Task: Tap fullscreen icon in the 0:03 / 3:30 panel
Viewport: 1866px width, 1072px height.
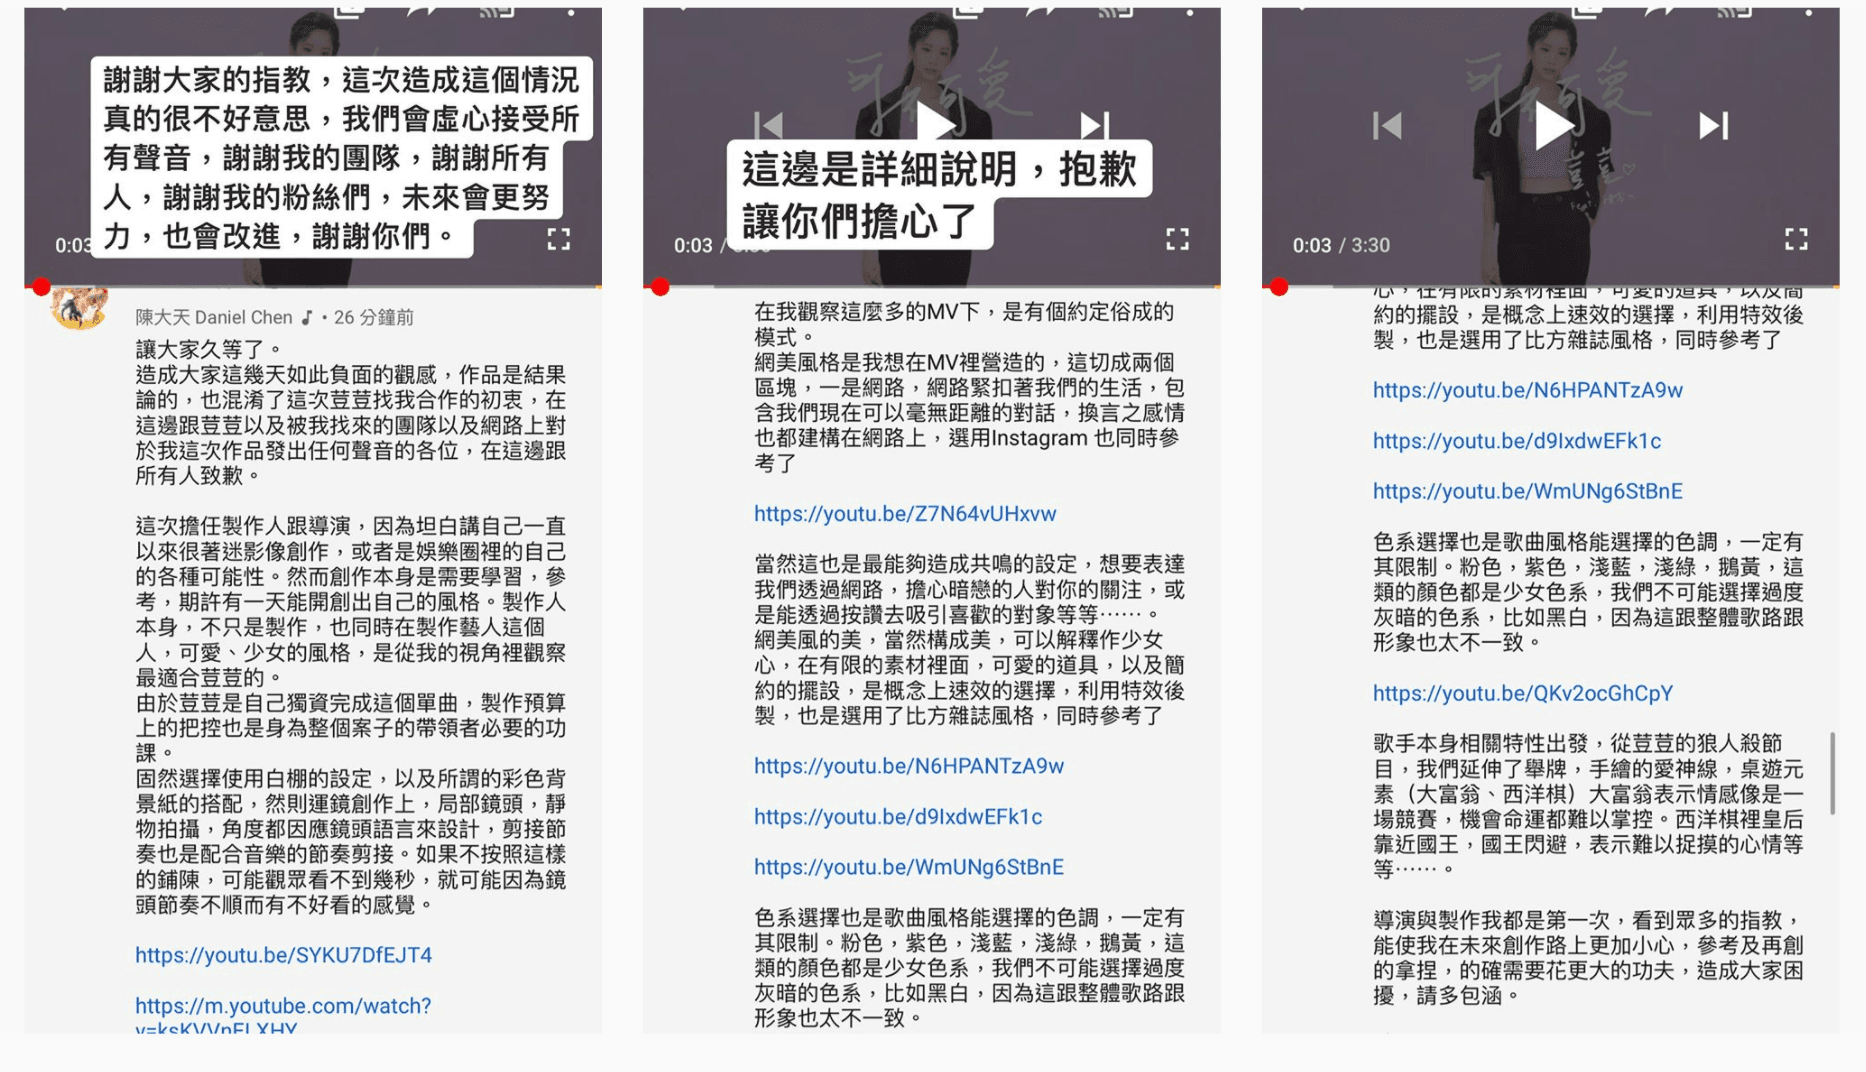Action: coord(1796,239)
